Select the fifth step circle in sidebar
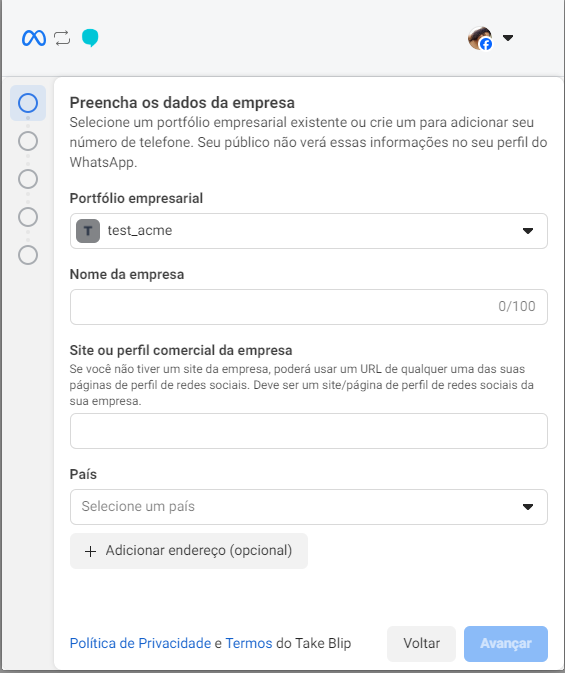This screenshot has width=565, height=673. click(28, 255)
